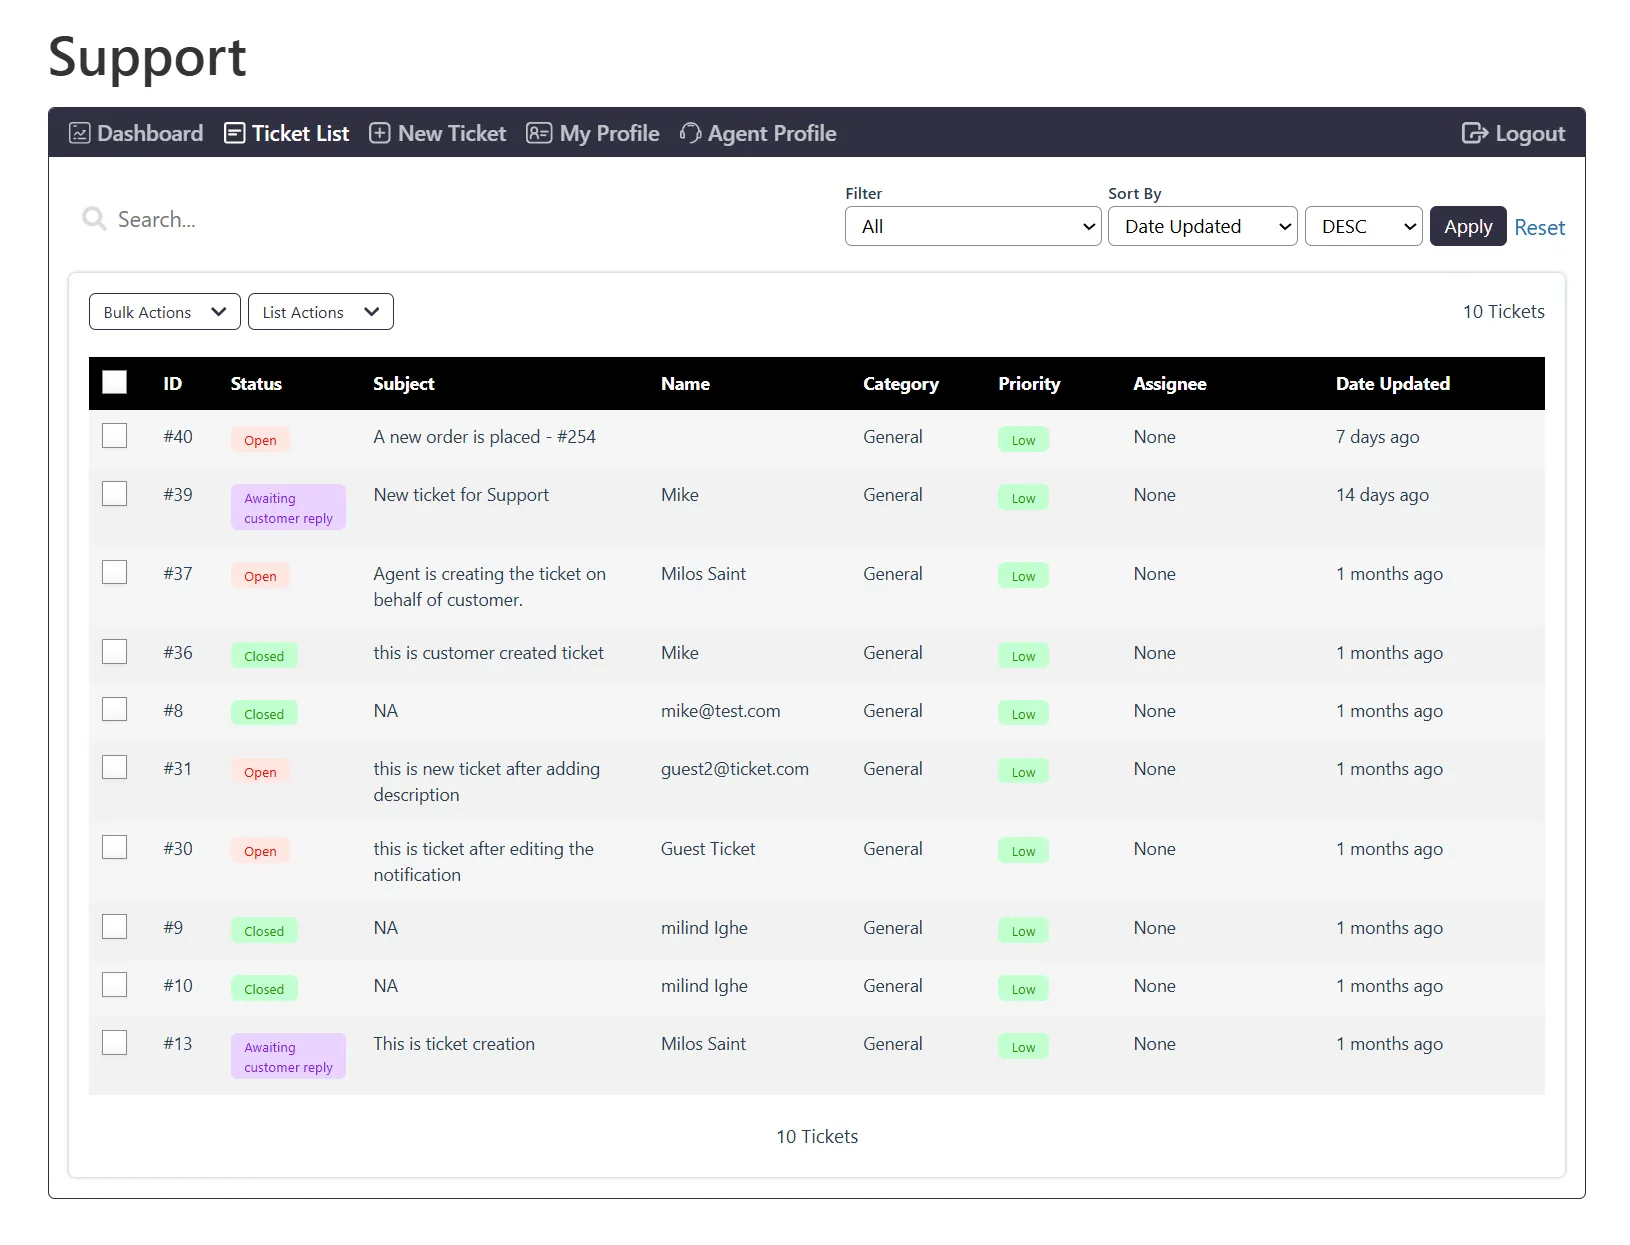1630x1245 pixels.
Task: Click the Reset link
Action: click(x=1539, y=227)
